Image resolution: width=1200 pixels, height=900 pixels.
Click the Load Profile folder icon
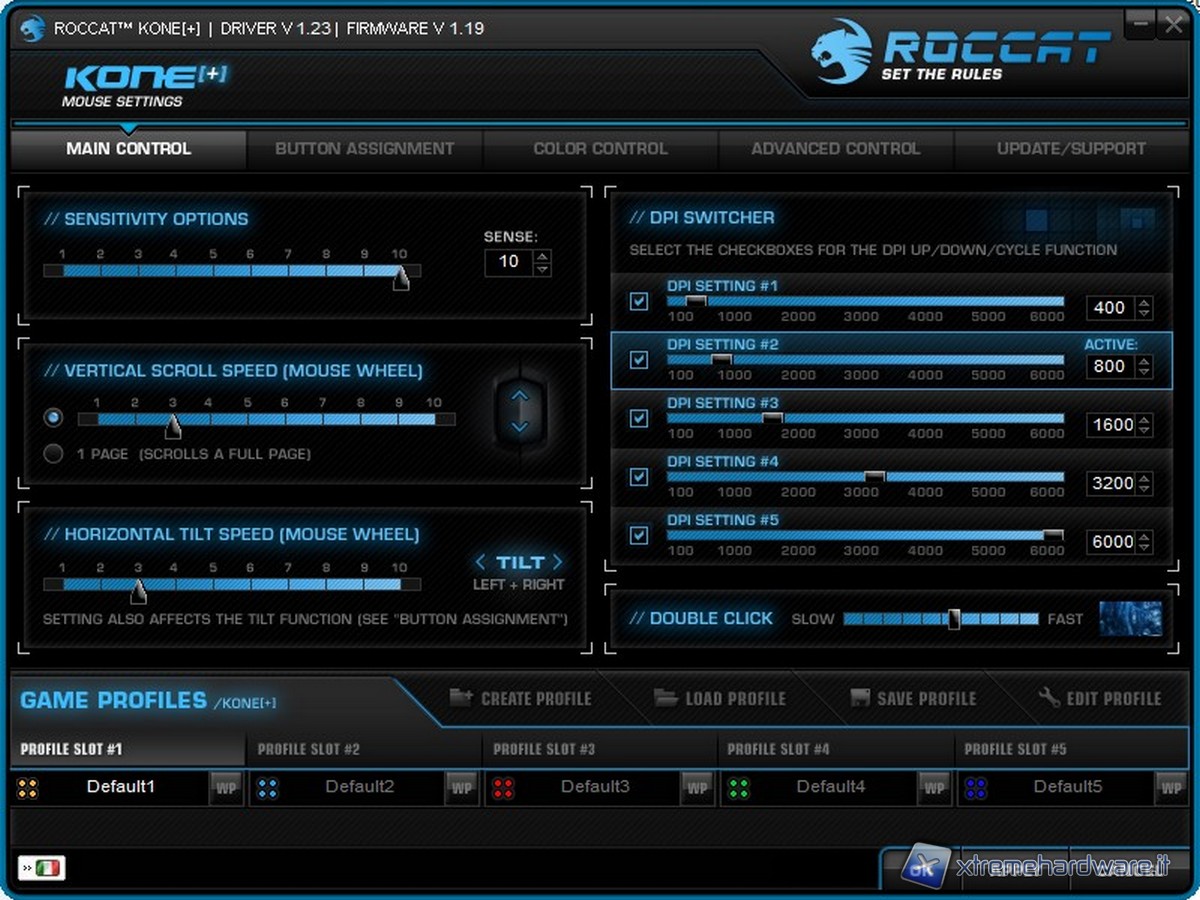(x=665, y=697)
